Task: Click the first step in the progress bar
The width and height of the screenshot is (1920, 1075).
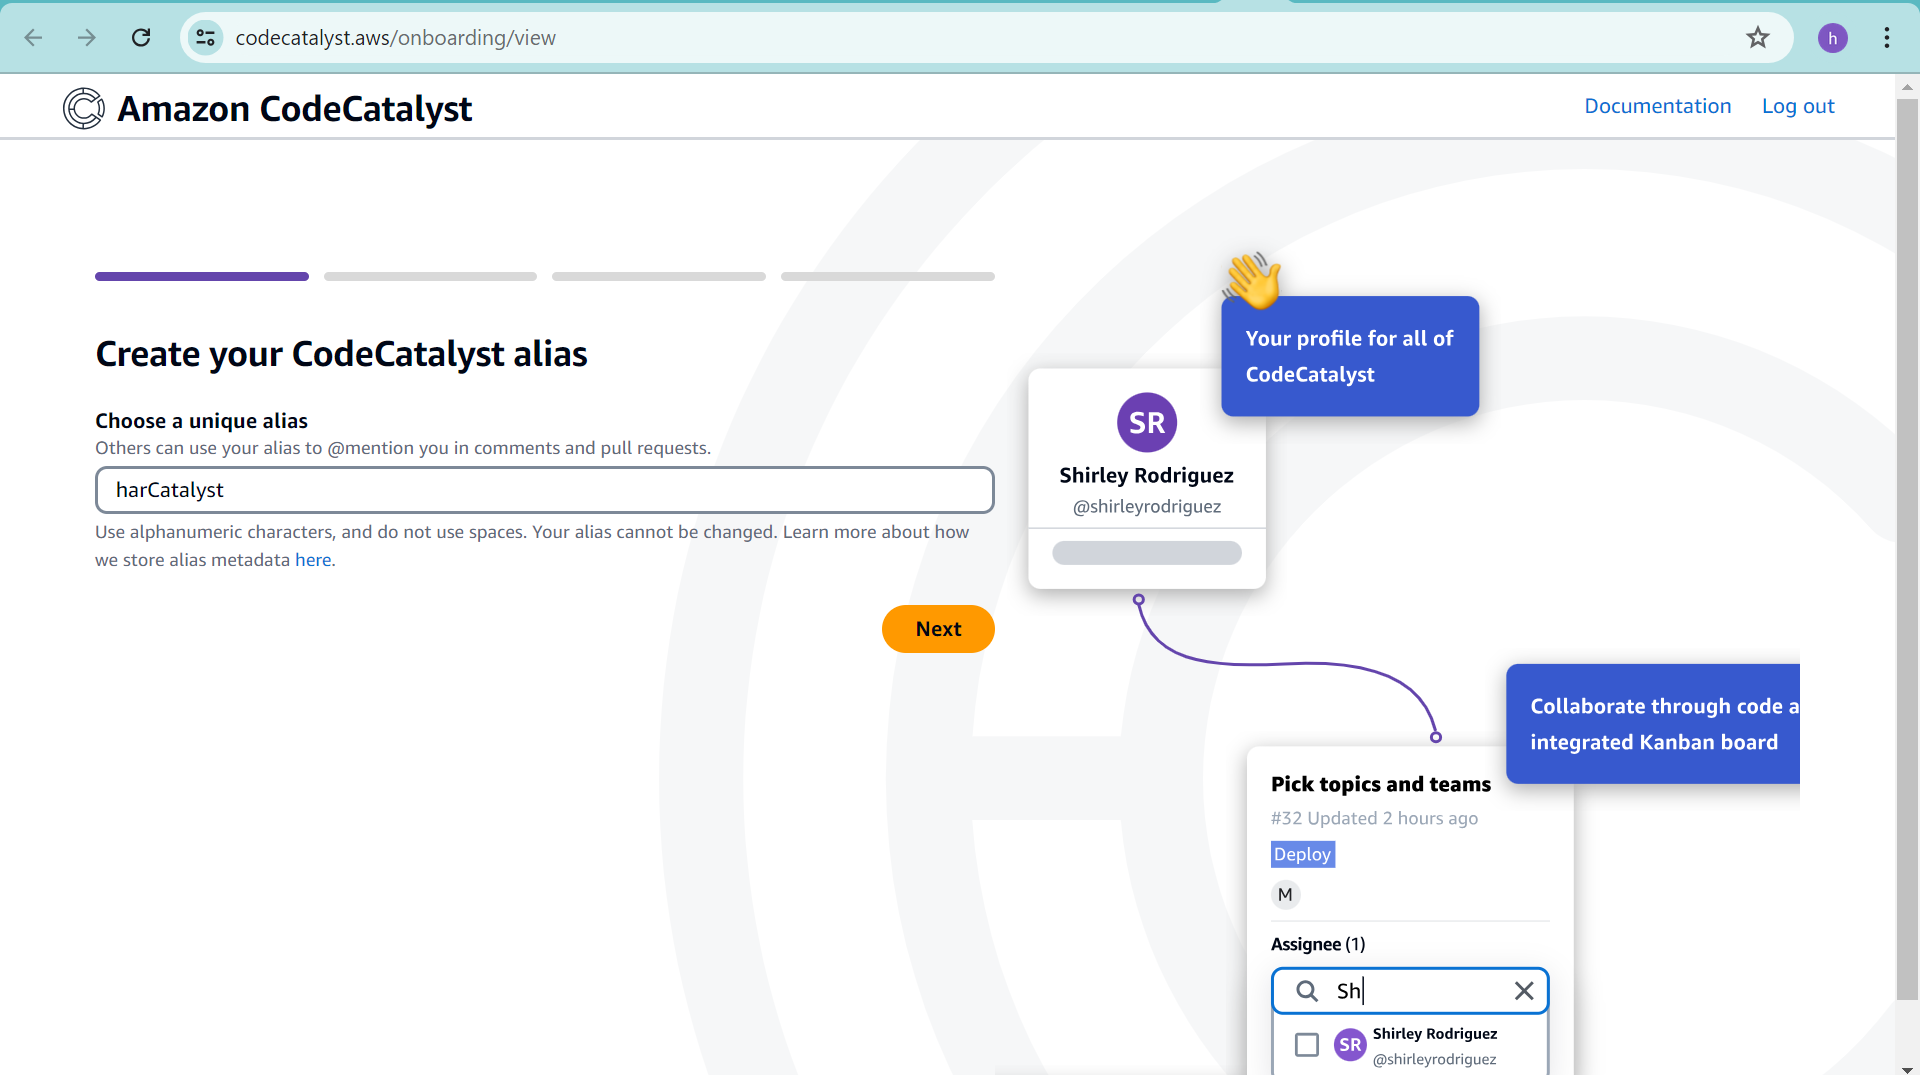Action: pyautogui.click(x=201, y=276)
